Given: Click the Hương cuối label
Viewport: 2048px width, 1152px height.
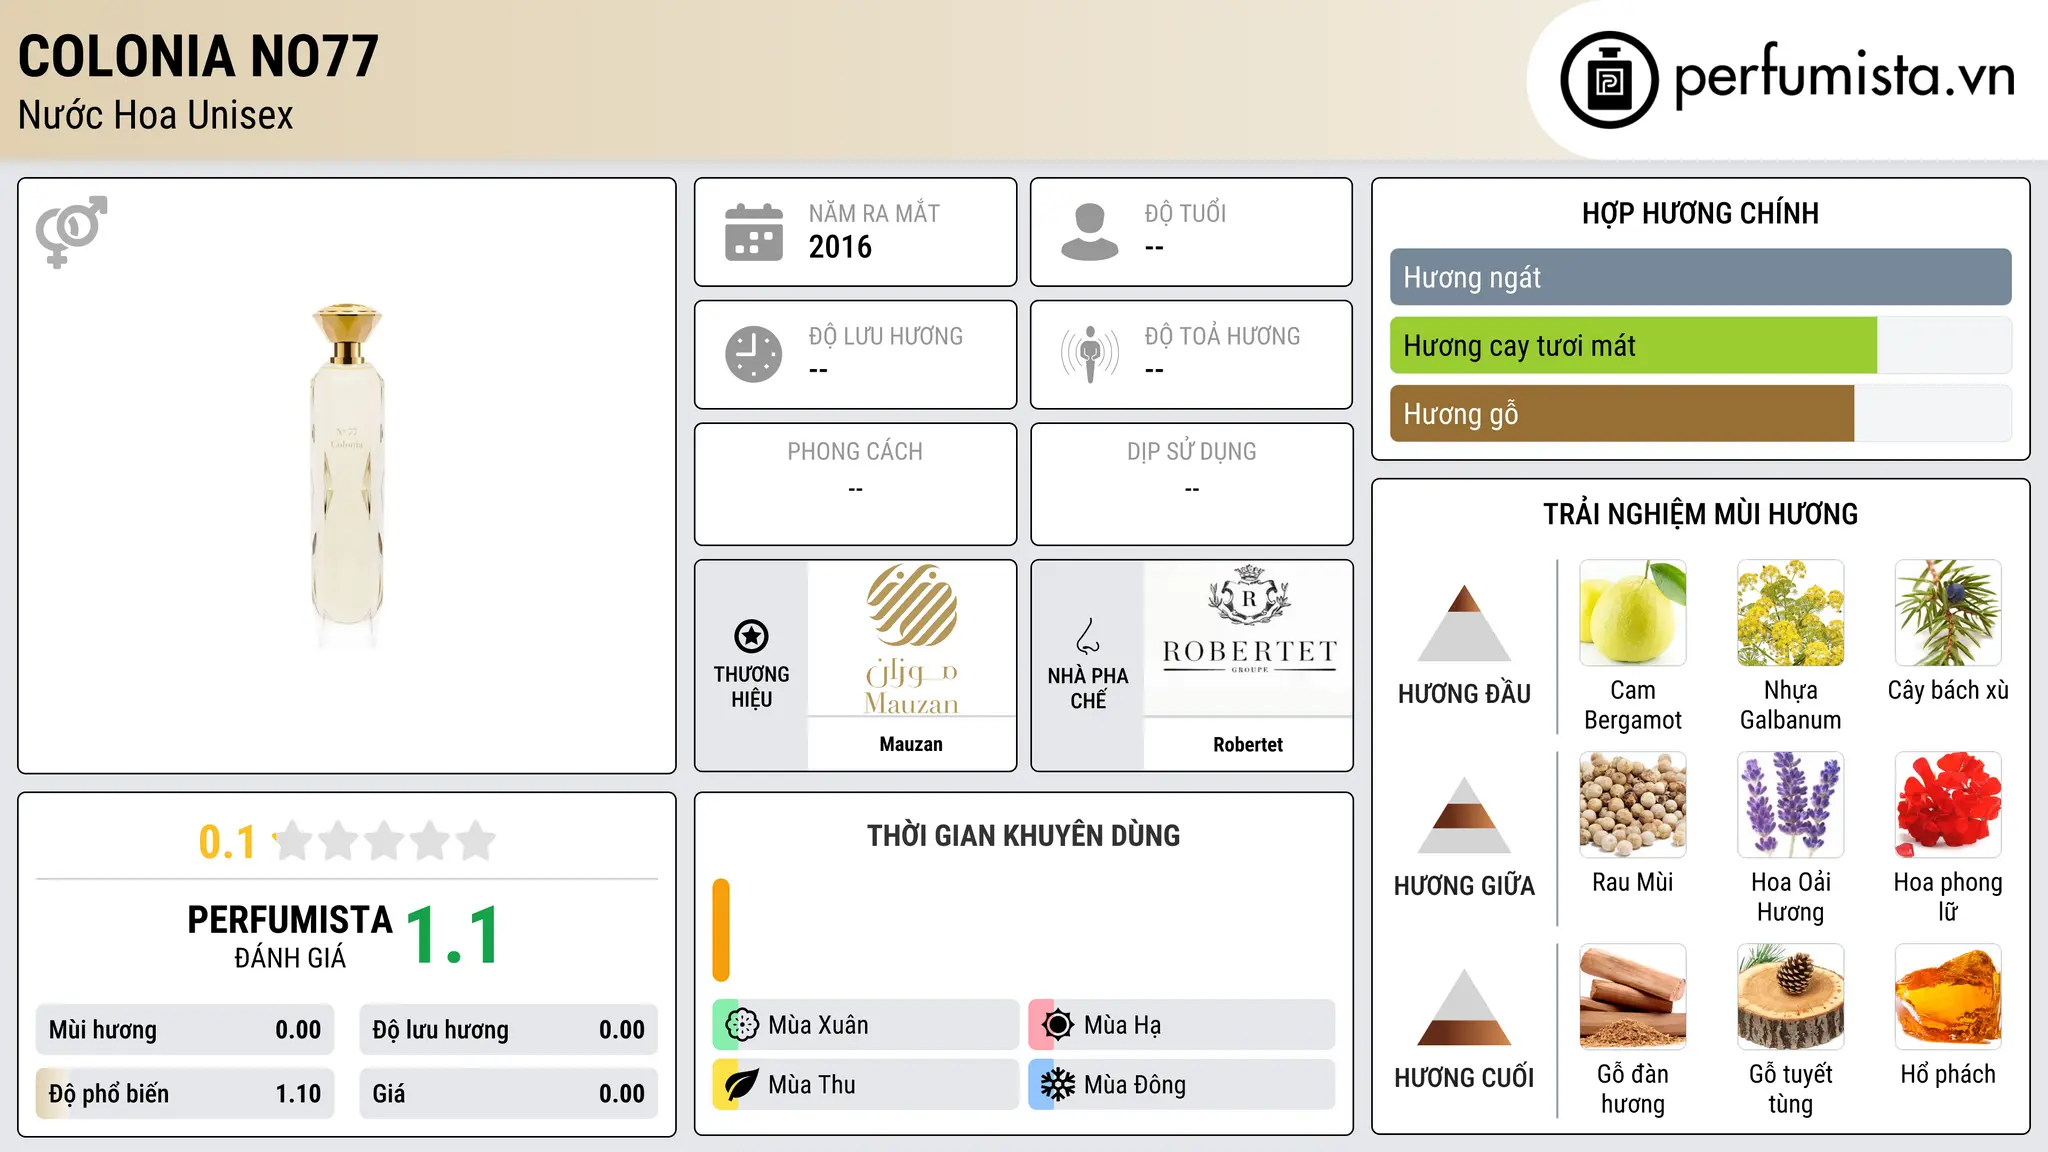Looking at the screenshot, I should pyautogui.click(x=1464, y=1078).
